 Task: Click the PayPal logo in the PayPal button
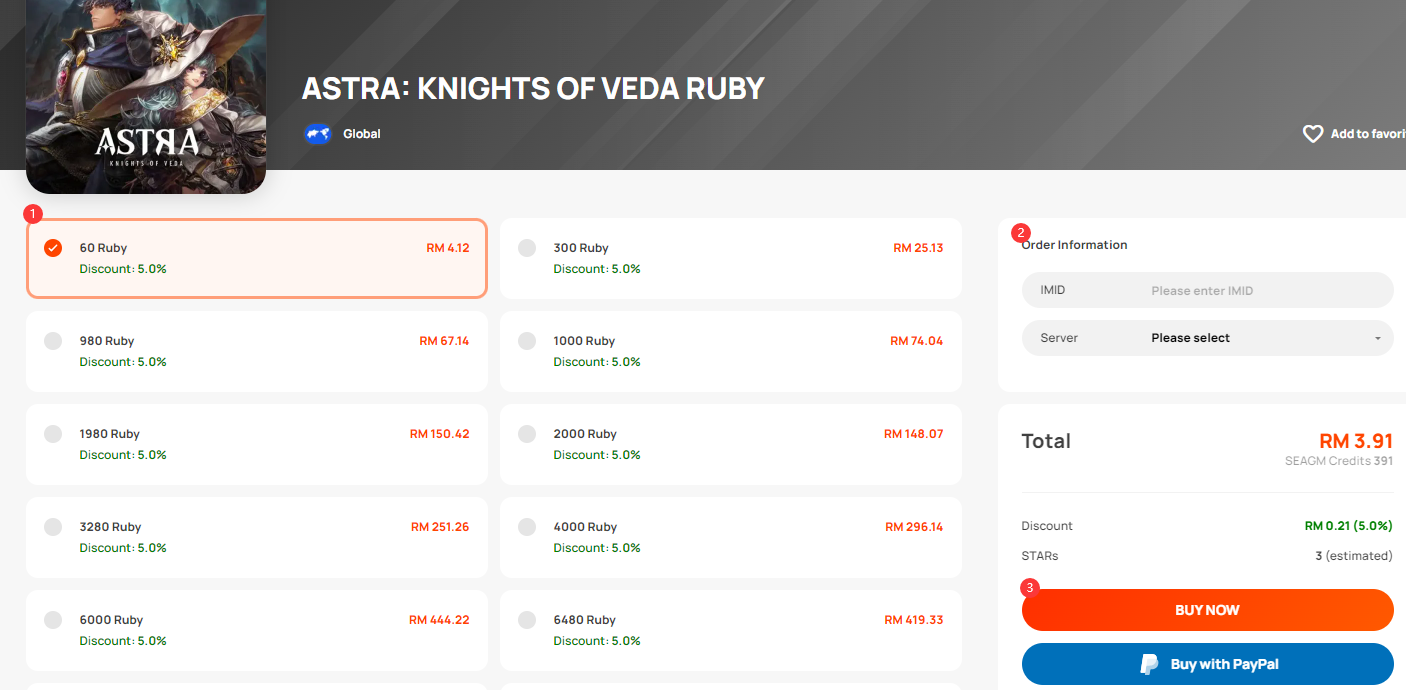click(1150, 664)
